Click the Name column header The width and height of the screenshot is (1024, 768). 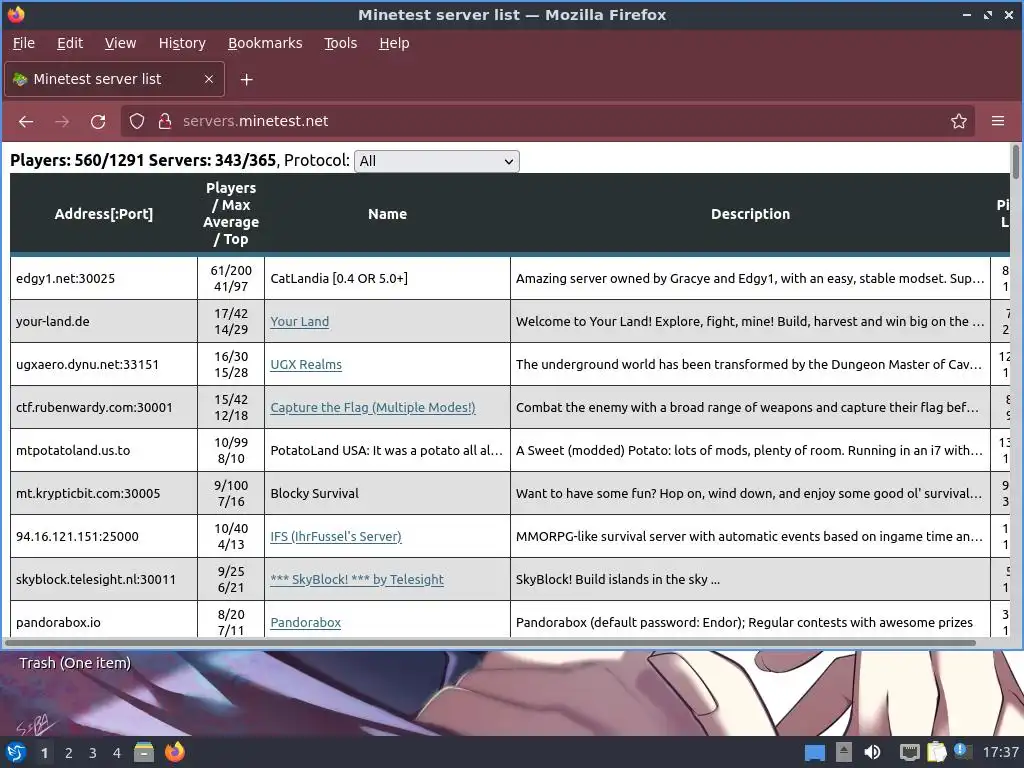click(x=387, y=214)
